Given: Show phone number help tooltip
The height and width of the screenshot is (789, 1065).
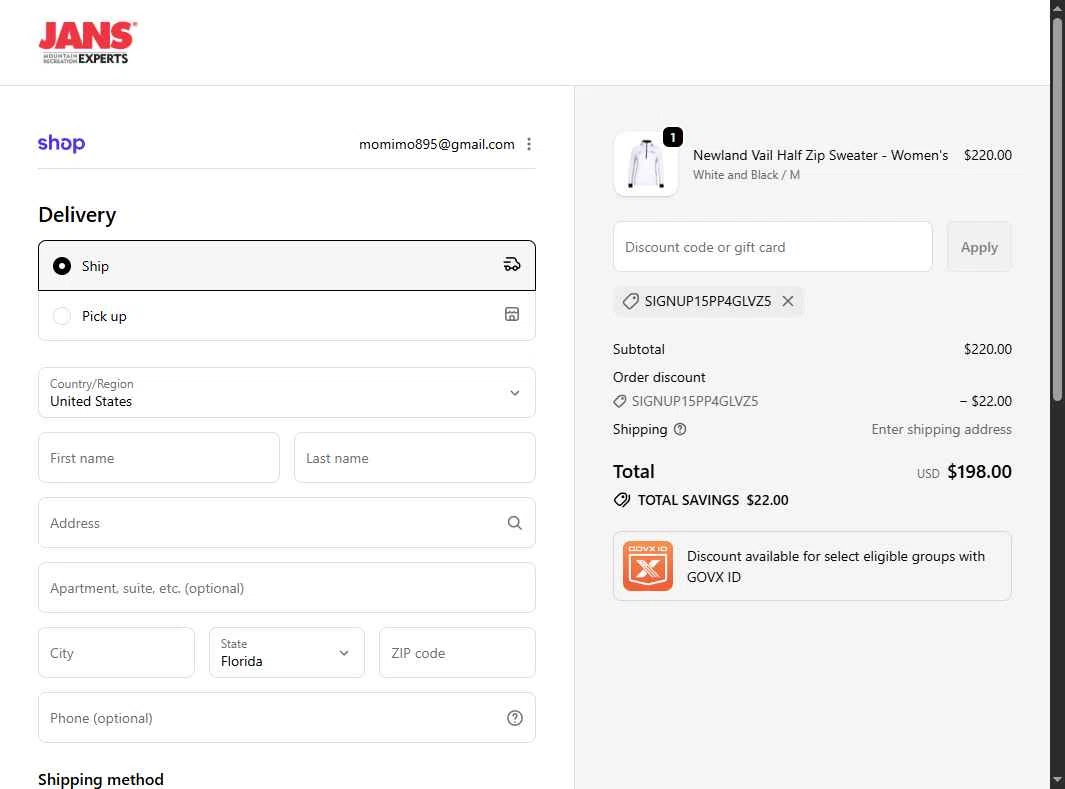Looking at the screenshot, I should 515,718.
